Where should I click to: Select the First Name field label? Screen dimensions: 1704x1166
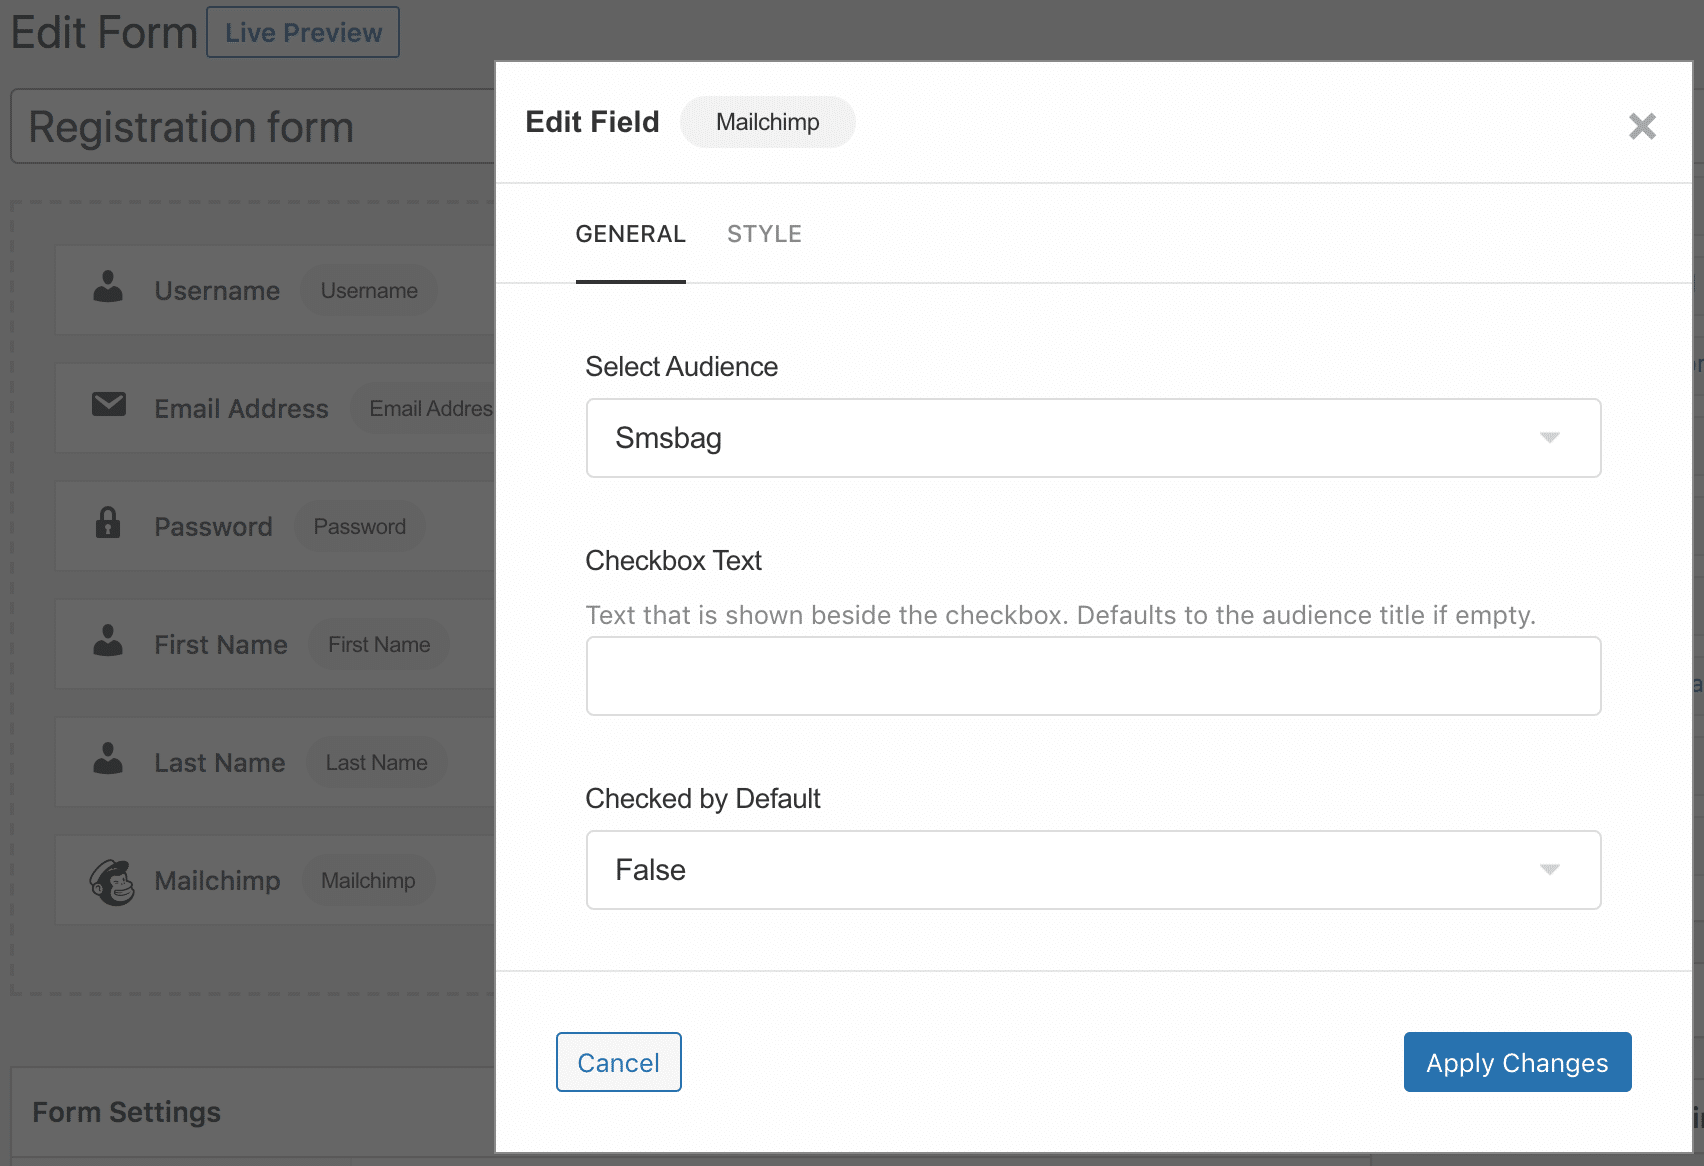221,645
